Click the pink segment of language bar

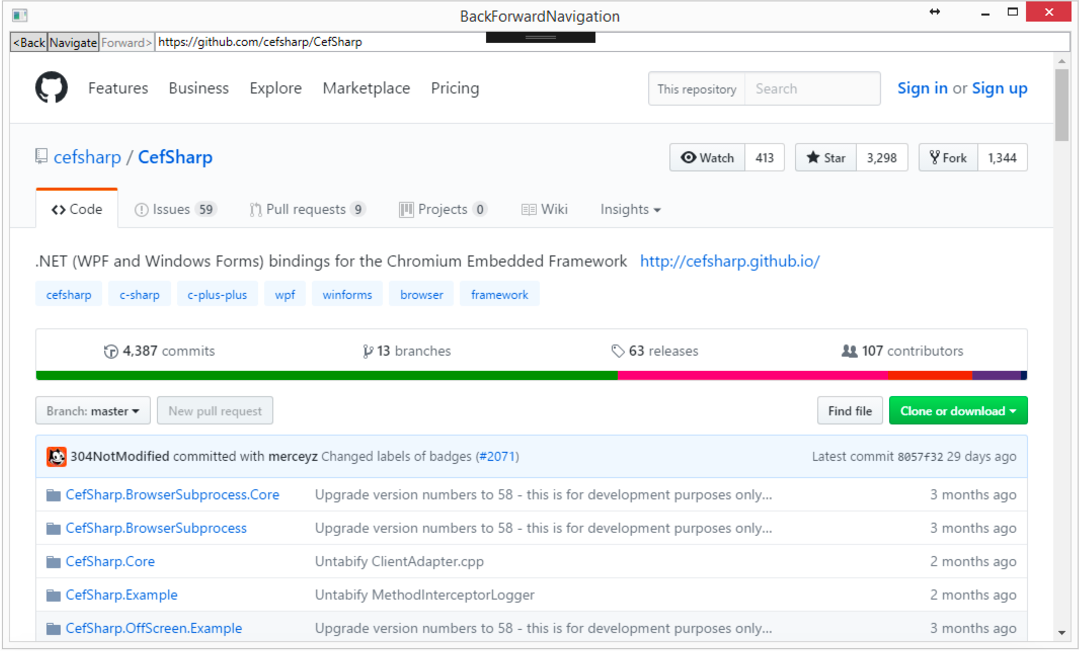coord(753,376)
